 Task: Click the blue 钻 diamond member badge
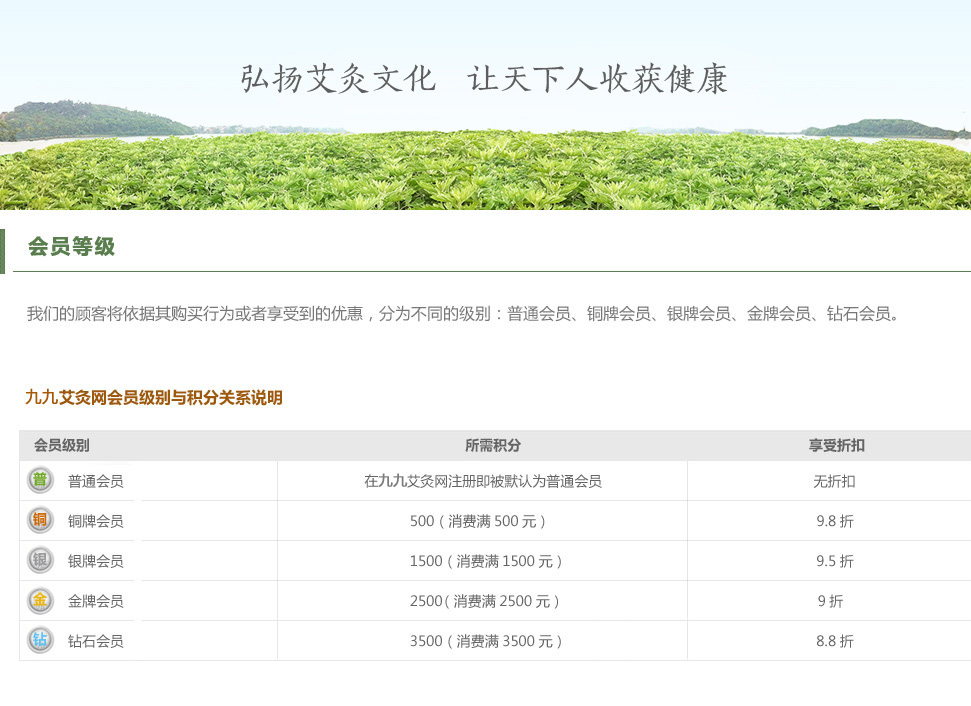coord(40,640)
